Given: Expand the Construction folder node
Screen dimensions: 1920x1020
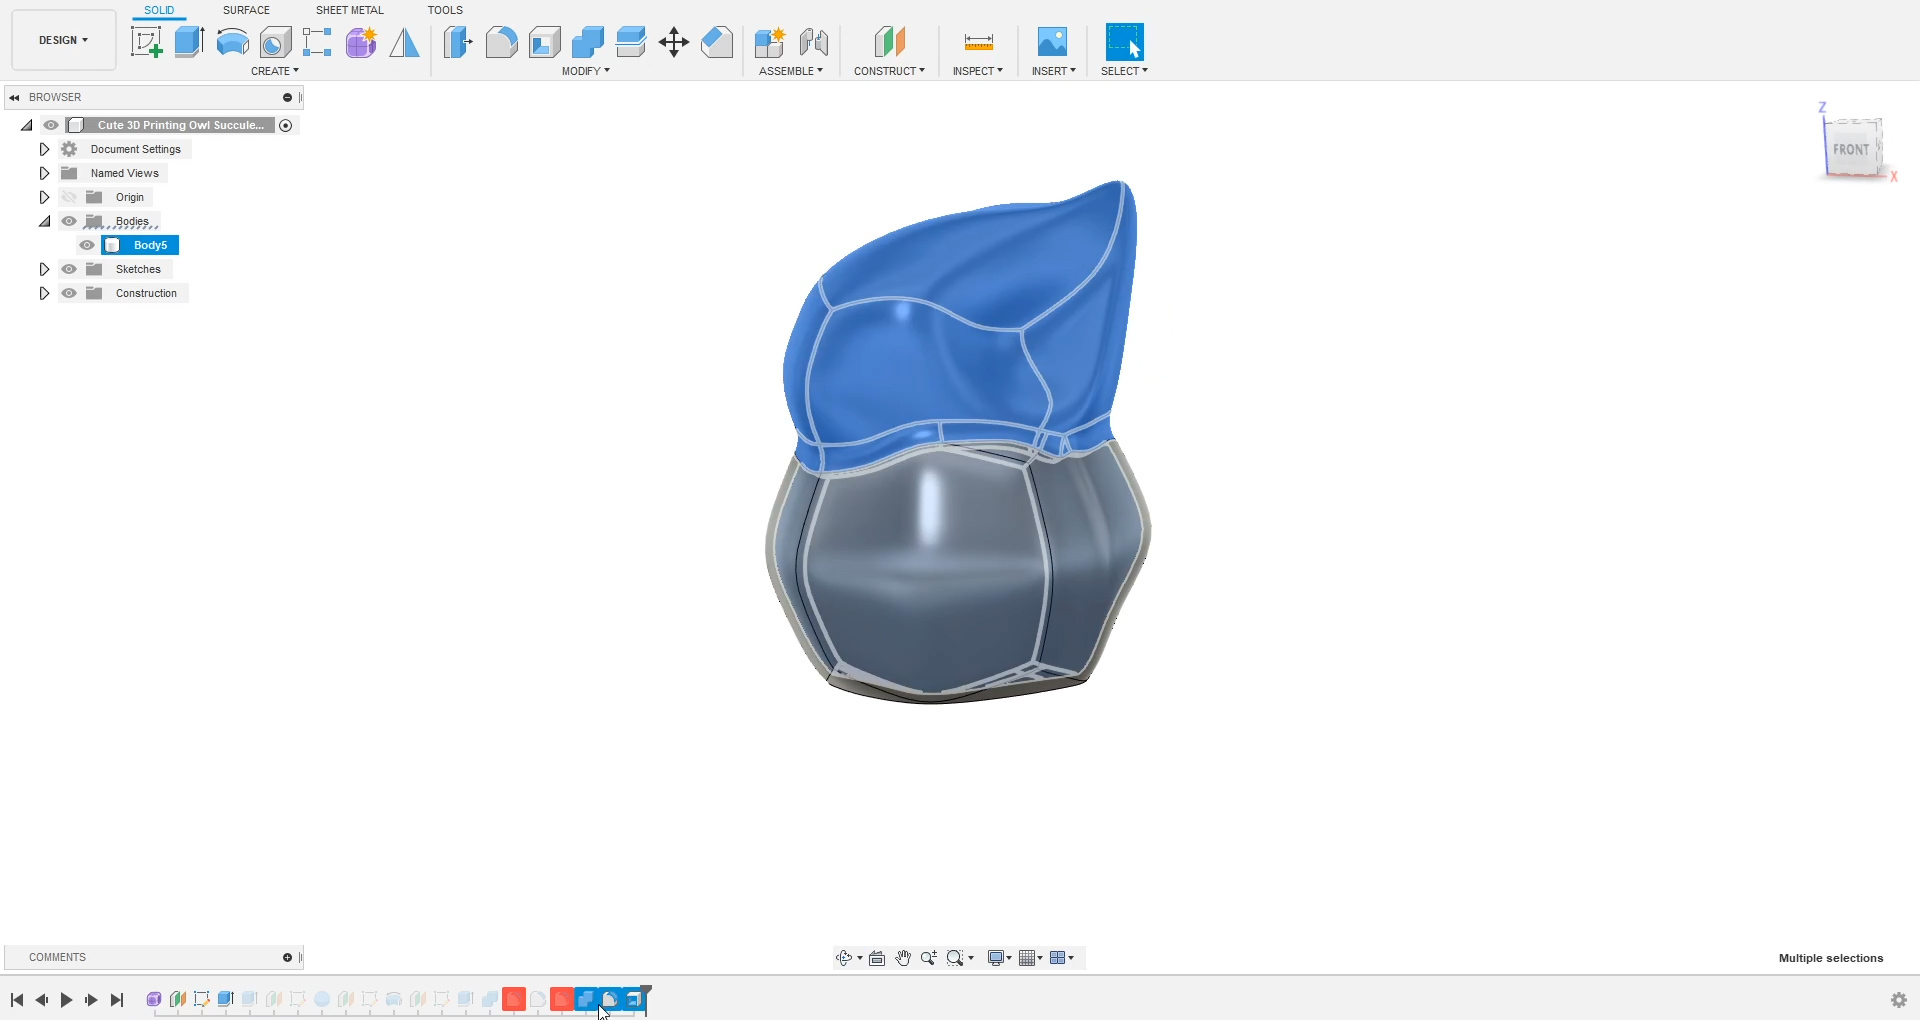Looking at the screenshot, I should [x=44, y=293].
